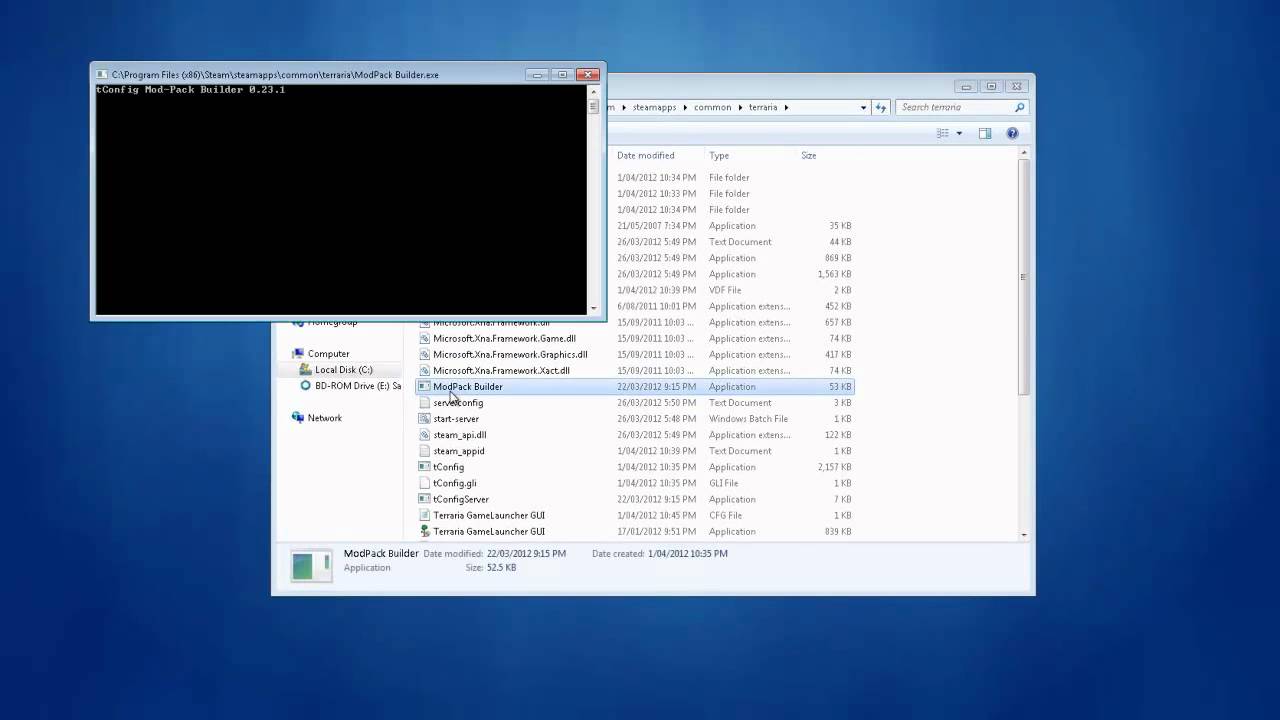The image size is (1280, 720).
Task: Click the terraria breadcrumb segment
Action: (763, 107)
